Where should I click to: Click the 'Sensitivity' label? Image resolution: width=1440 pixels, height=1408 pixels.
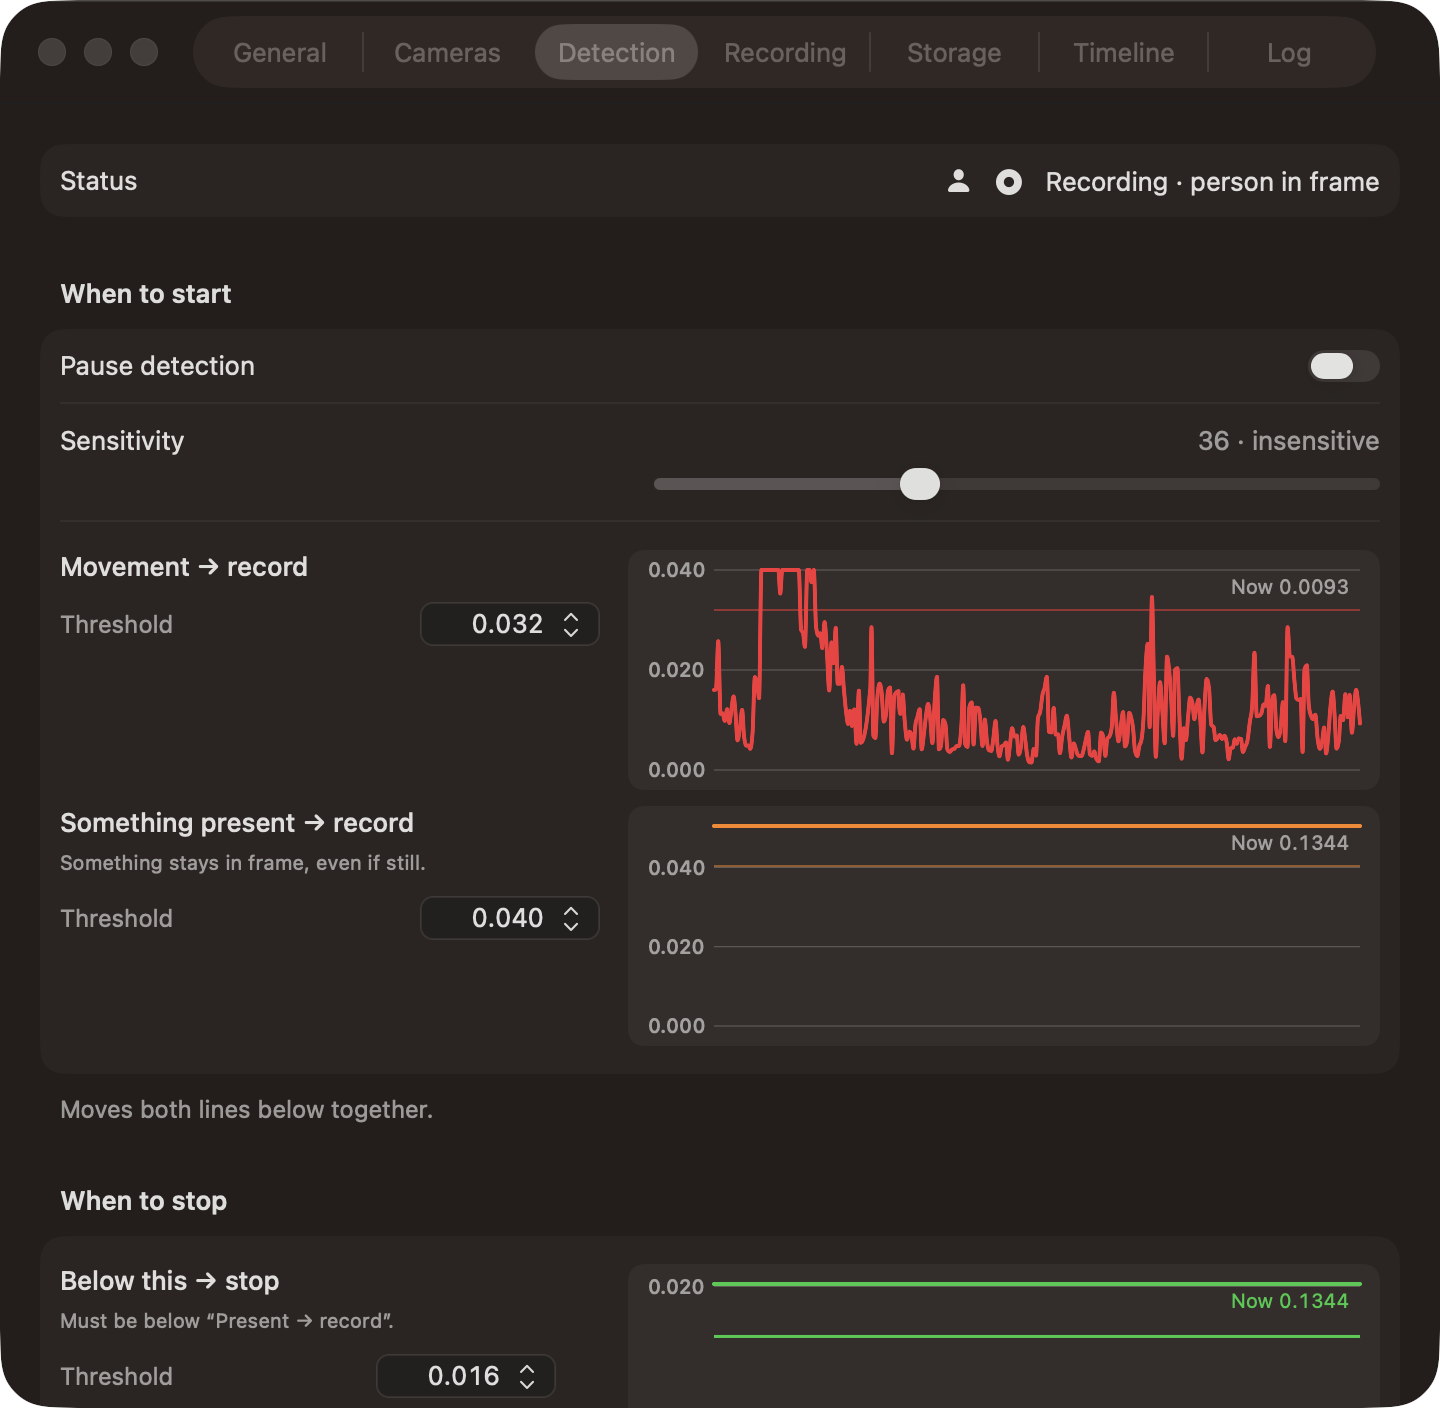[122, 441]
